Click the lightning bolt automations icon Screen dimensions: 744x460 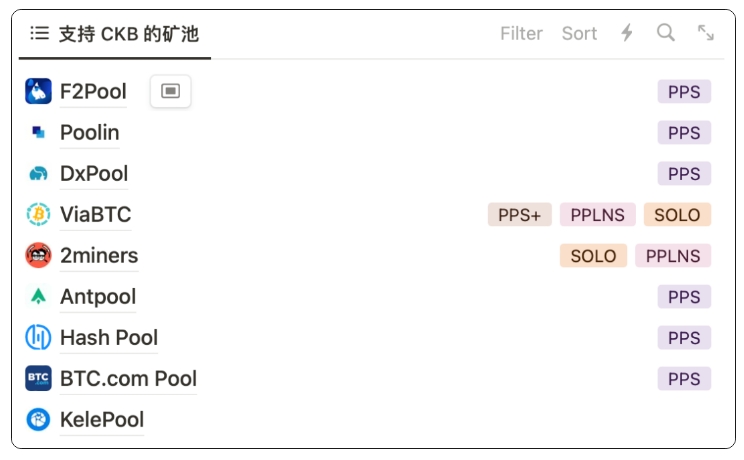(x=627, y=33)
